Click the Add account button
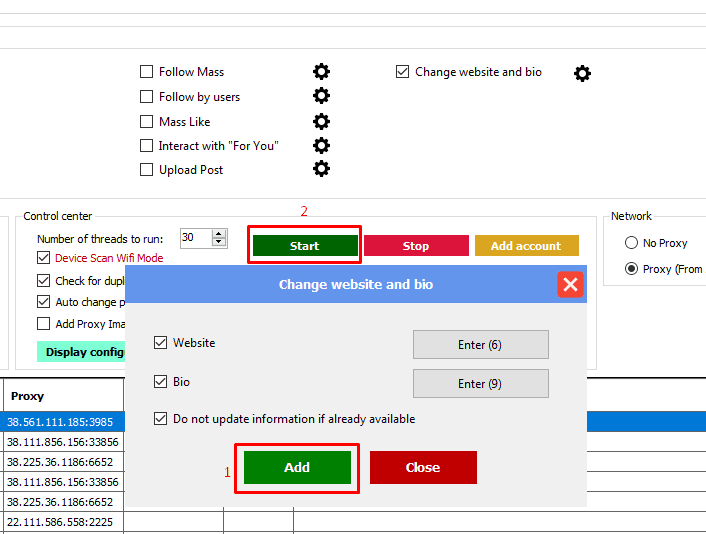The width and height of the screenshot is (706, 534). click(526, 246)
